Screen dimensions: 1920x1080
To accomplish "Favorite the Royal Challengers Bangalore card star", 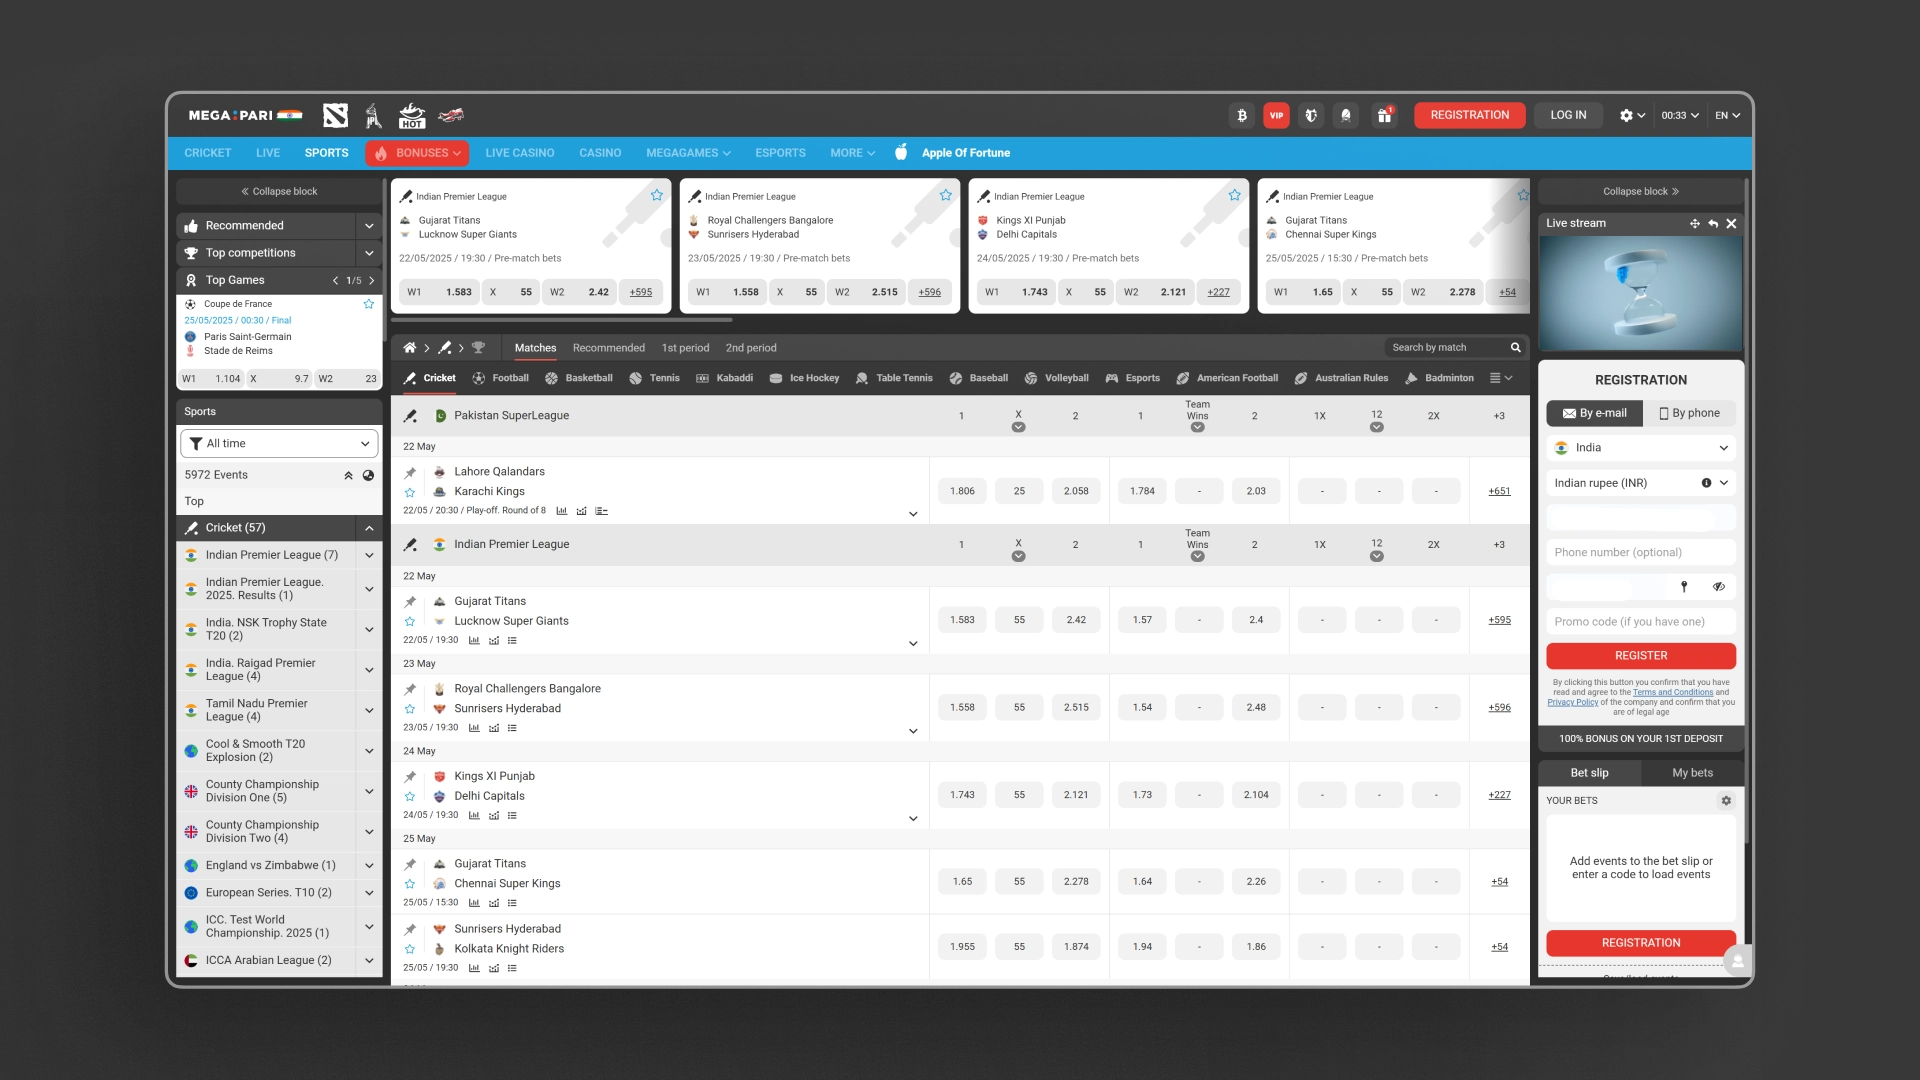I will (946, 196).
